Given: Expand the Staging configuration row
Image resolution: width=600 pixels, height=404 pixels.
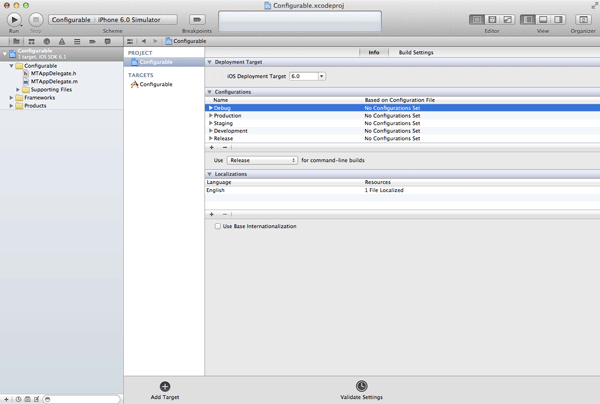Looking at the screenshot, I should pos(210,123).
